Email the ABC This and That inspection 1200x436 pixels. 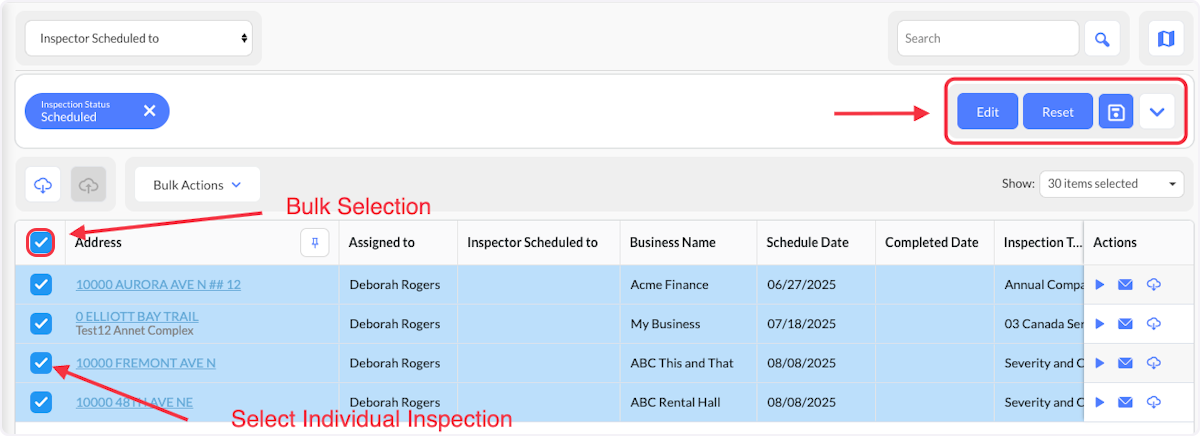[1125, 363]
